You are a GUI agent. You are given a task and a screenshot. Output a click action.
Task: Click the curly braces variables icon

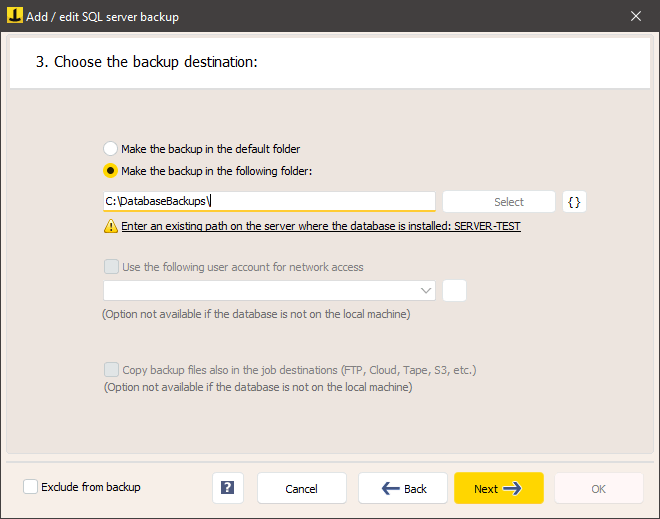point(574,202)
